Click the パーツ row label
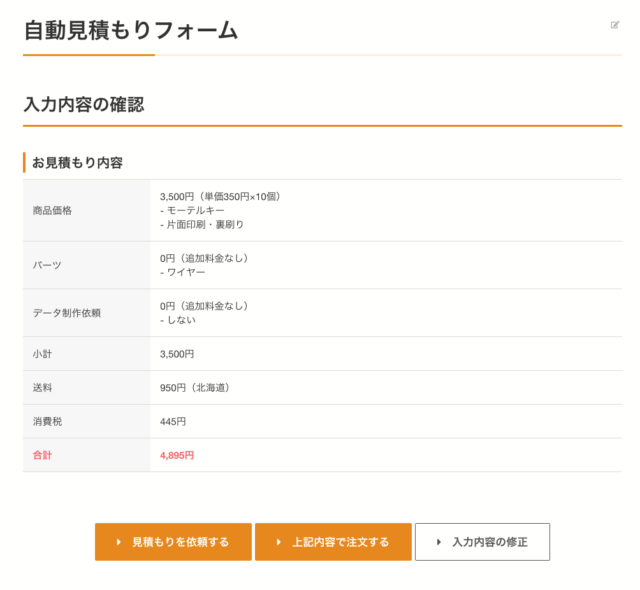 tap(47, 265)
